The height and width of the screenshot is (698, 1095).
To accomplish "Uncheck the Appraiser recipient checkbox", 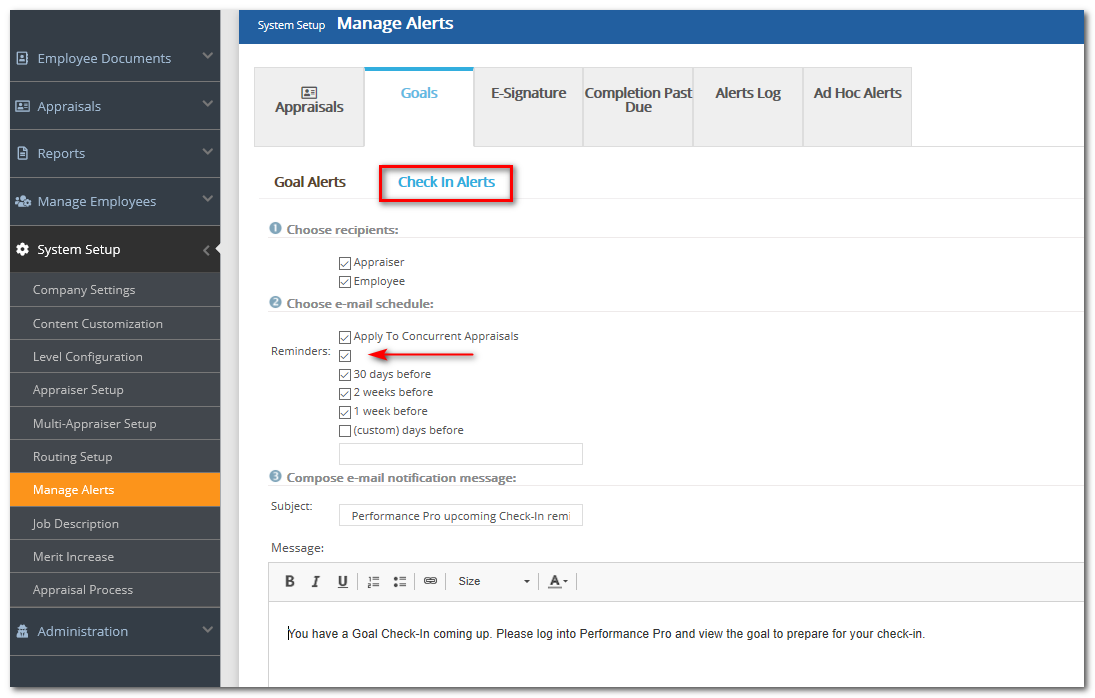I will [345, 262].
